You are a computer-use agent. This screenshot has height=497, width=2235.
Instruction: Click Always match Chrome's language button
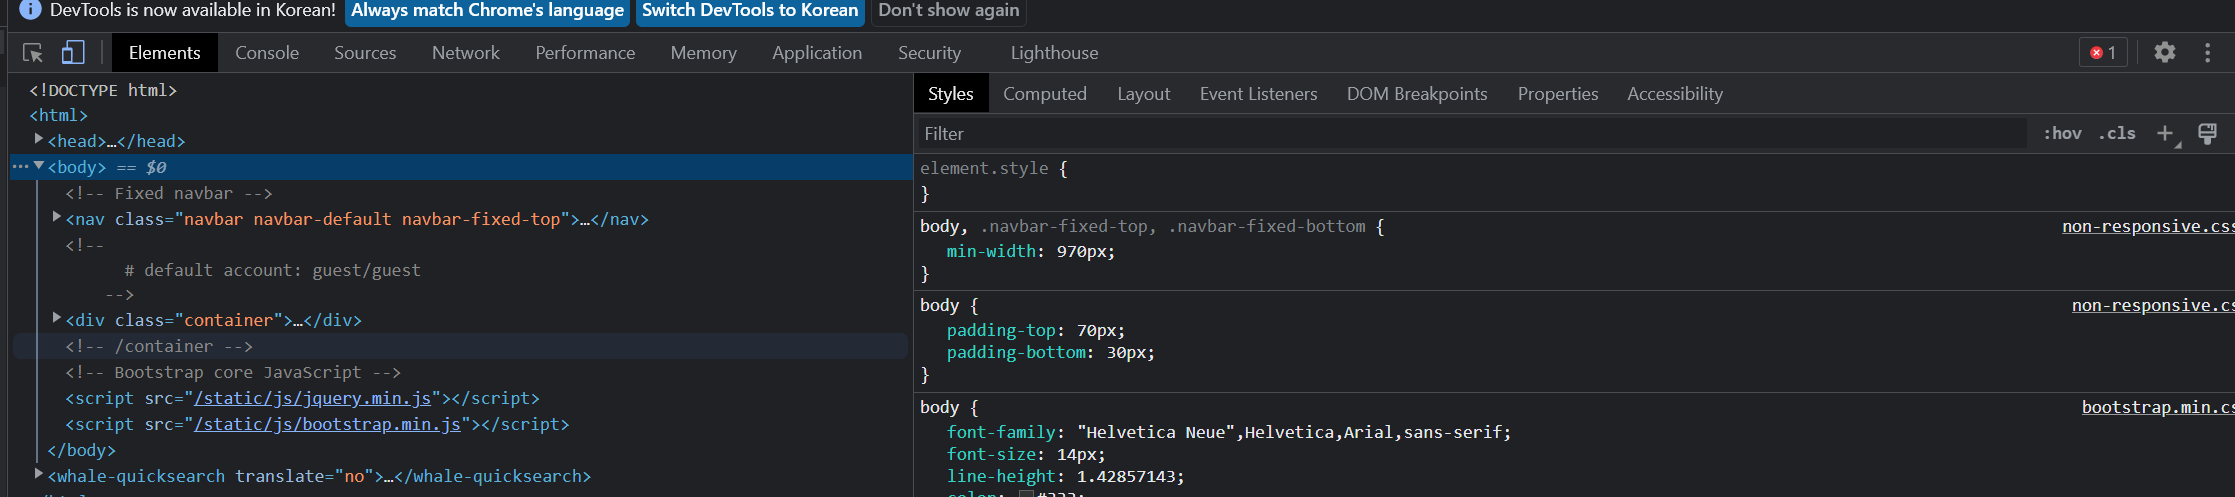click(x=487, y=11)
